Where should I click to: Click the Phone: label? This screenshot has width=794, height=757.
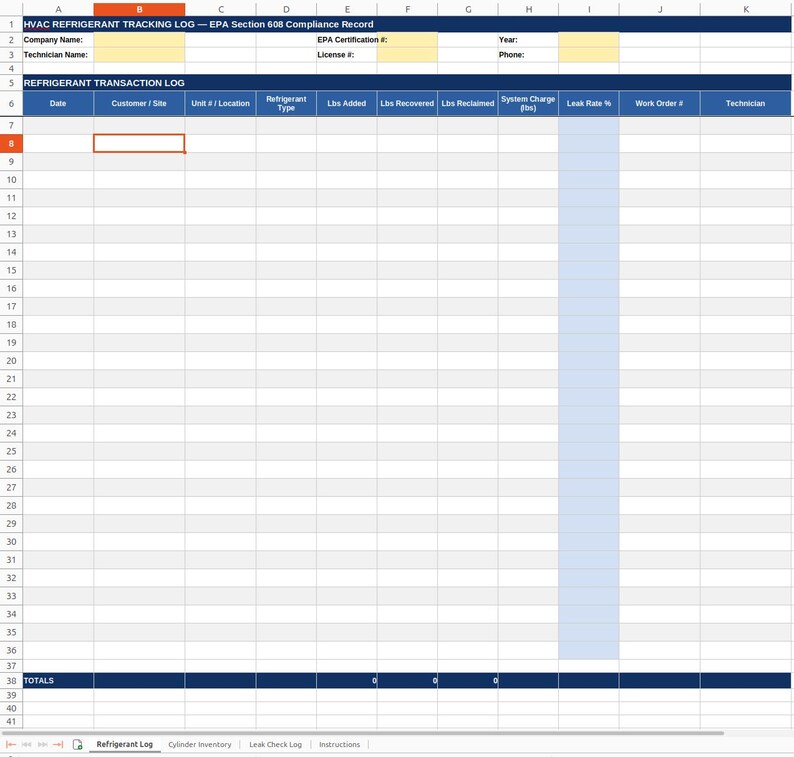511,55
